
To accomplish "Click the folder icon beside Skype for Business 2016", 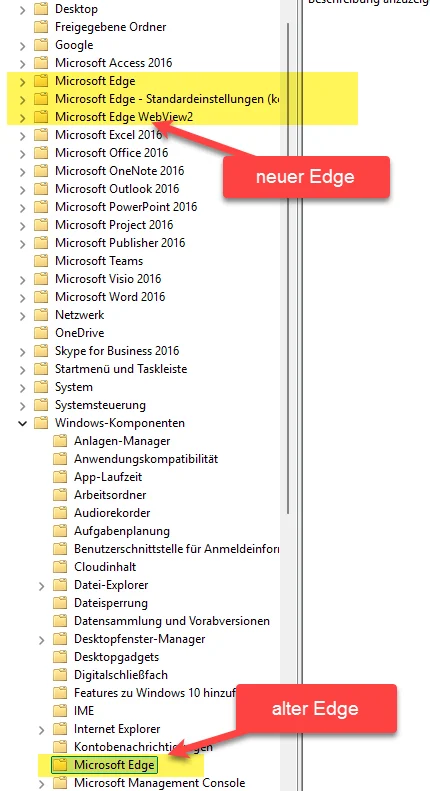I will point(41,351).
